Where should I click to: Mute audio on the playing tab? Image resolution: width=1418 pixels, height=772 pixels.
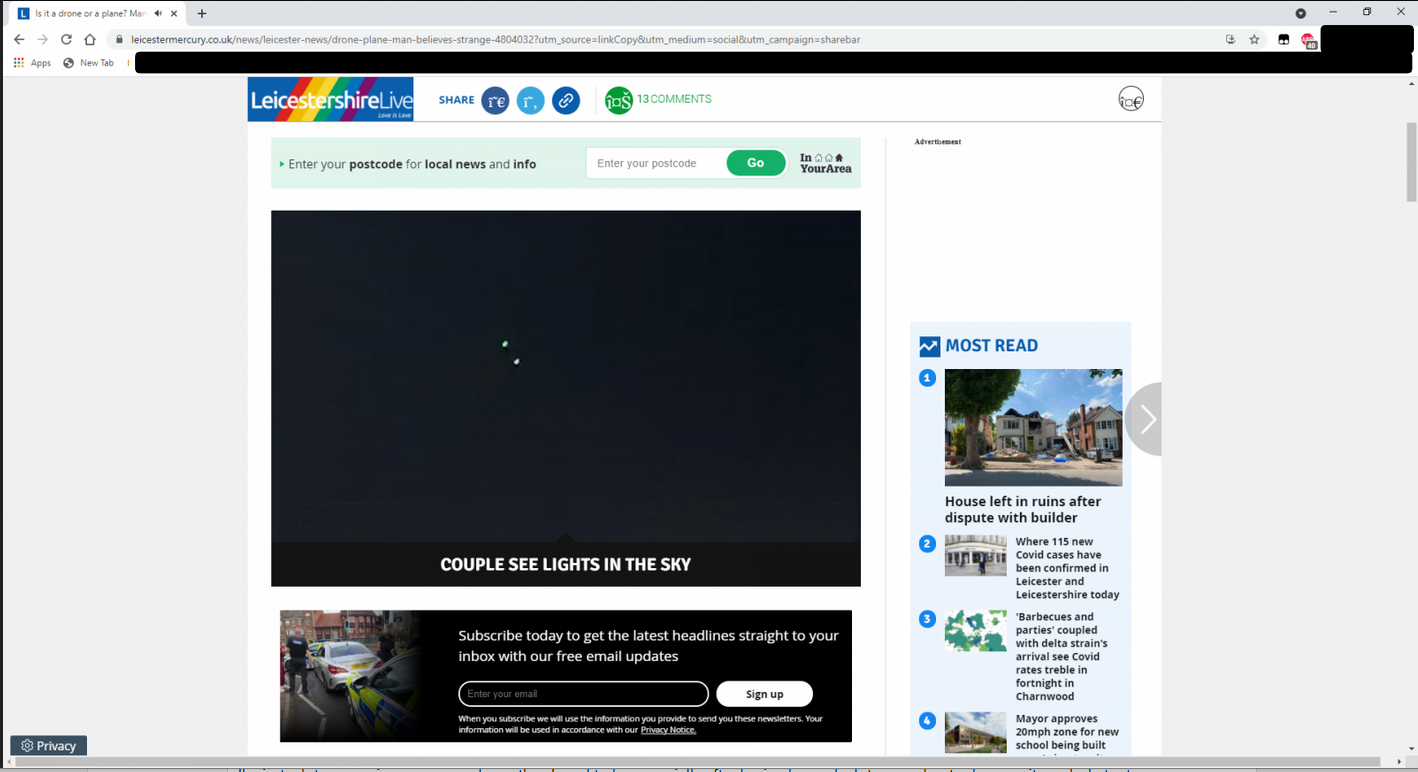tap(158, 14)
